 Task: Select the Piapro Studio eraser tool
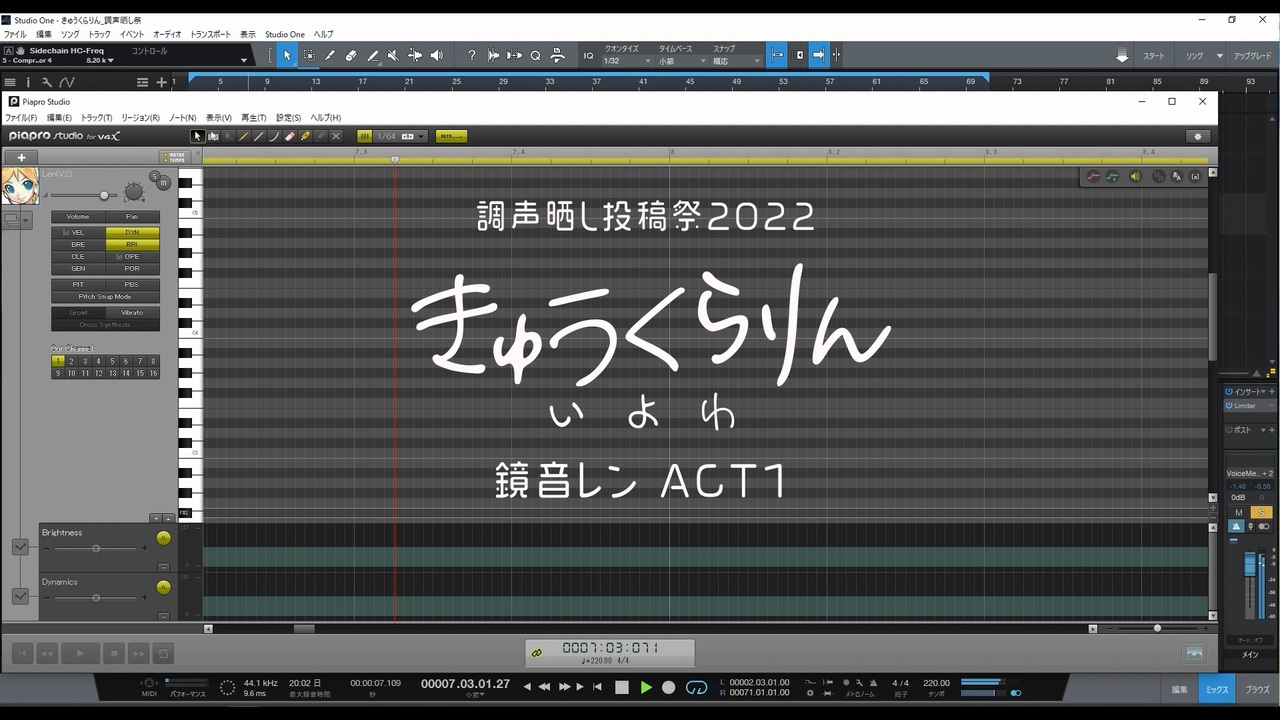pyautogui.click(x=290, y=136)
